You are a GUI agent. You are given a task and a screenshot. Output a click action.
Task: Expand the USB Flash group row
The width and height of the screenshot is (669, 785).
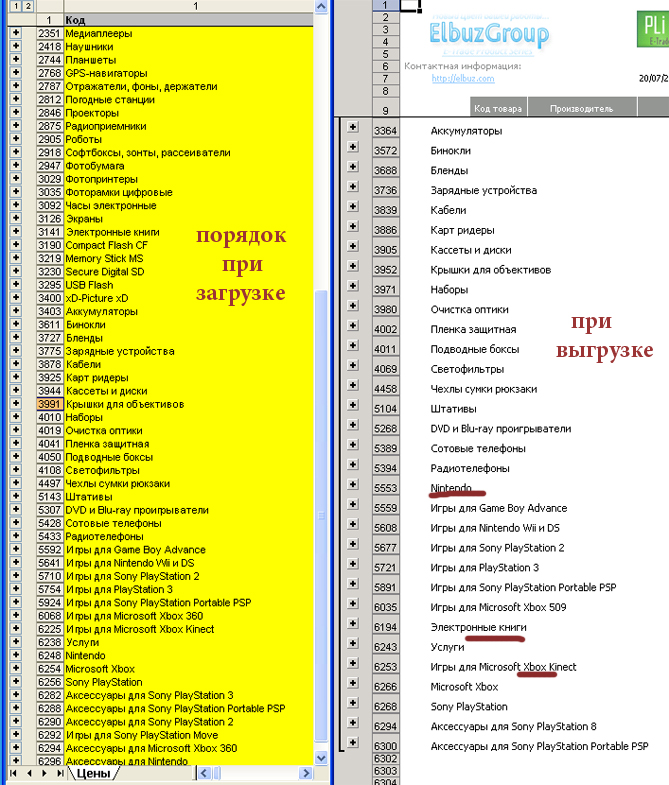(16, 284)
